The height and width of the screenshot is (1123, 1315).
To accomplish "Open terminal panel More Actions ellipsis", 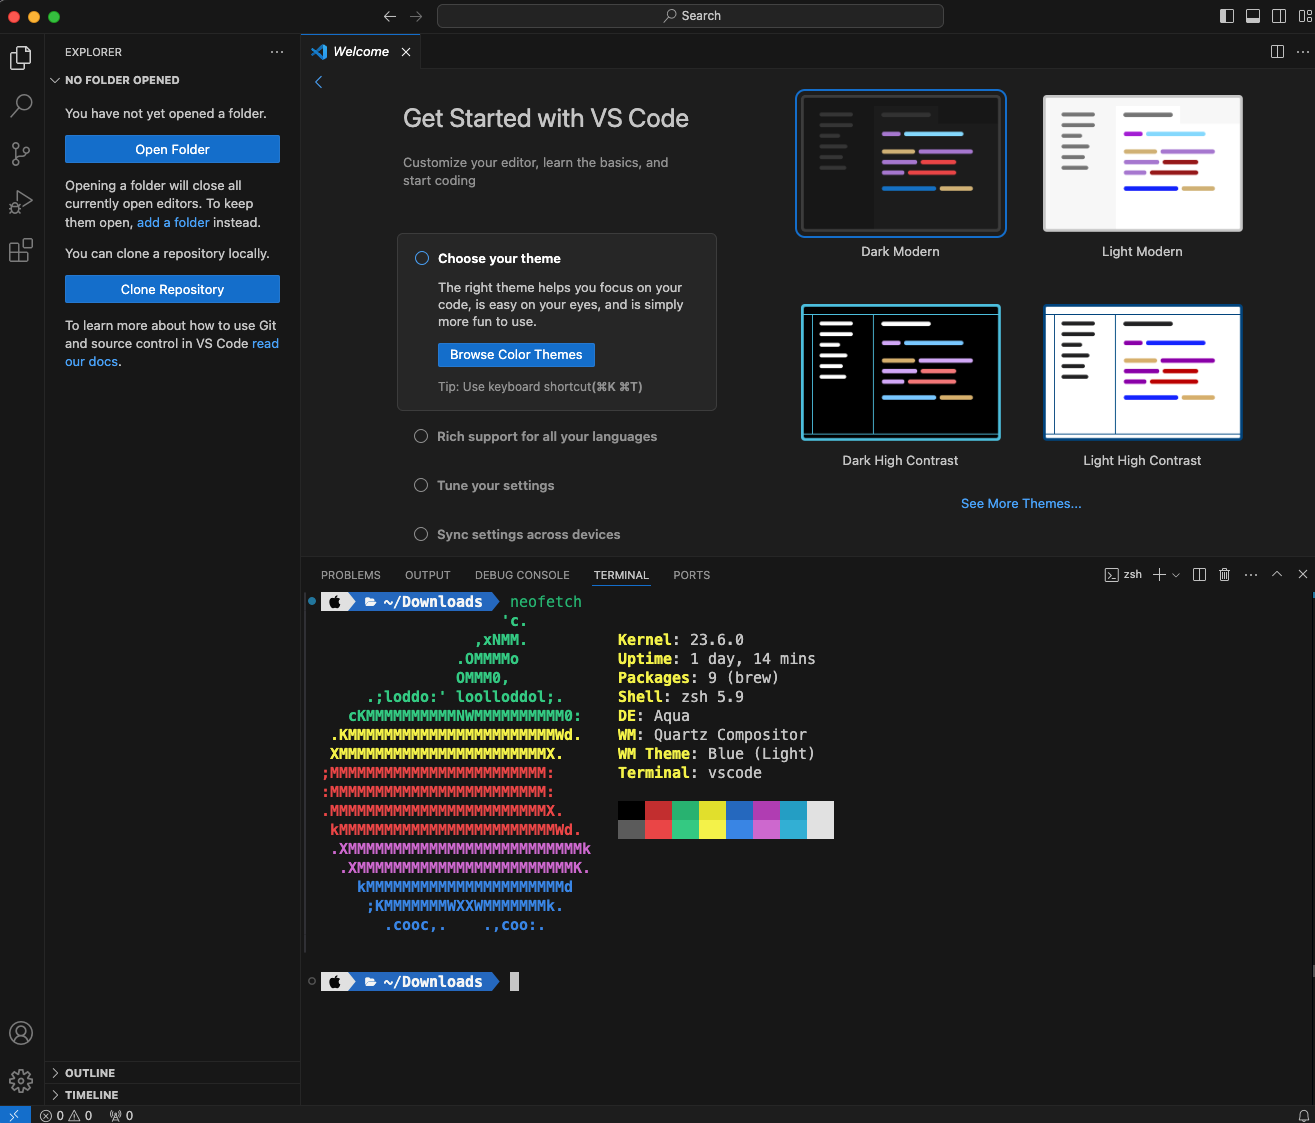I will coord(1251,575).
